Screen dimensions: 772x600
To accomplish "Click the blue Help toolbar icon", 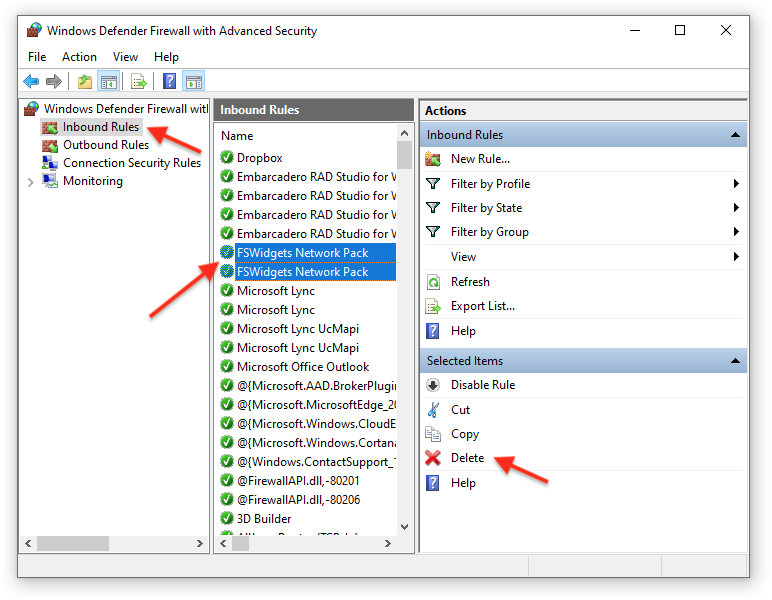I will click(x=169, y=81).
